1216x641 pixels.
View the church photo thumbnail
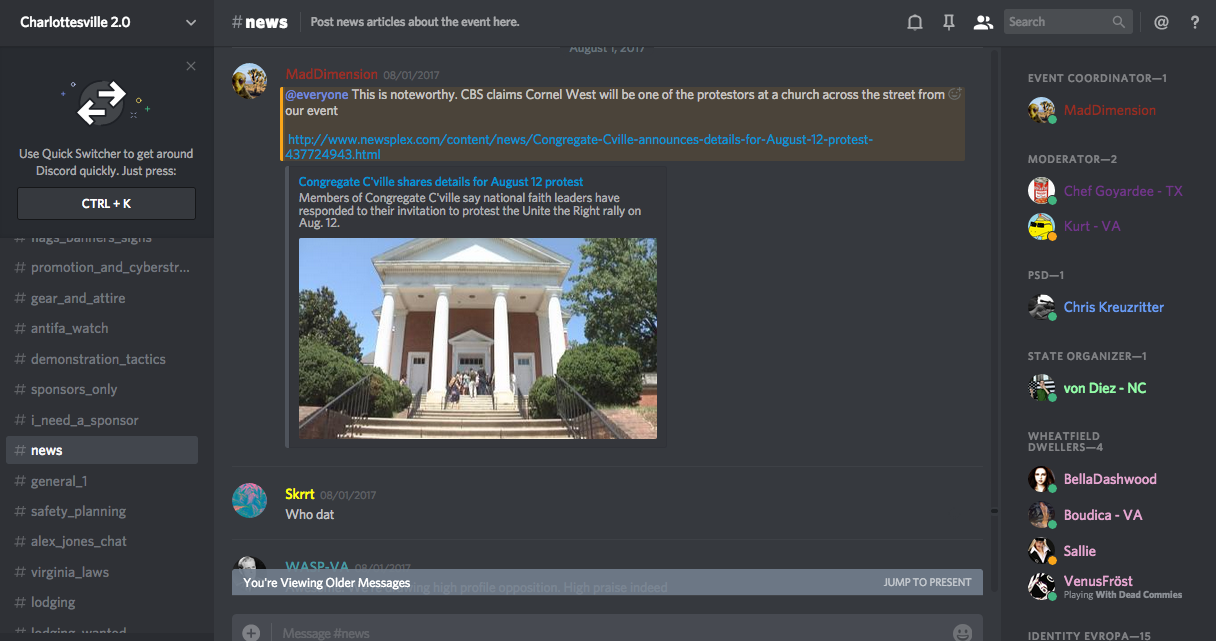tap(478, 338)
